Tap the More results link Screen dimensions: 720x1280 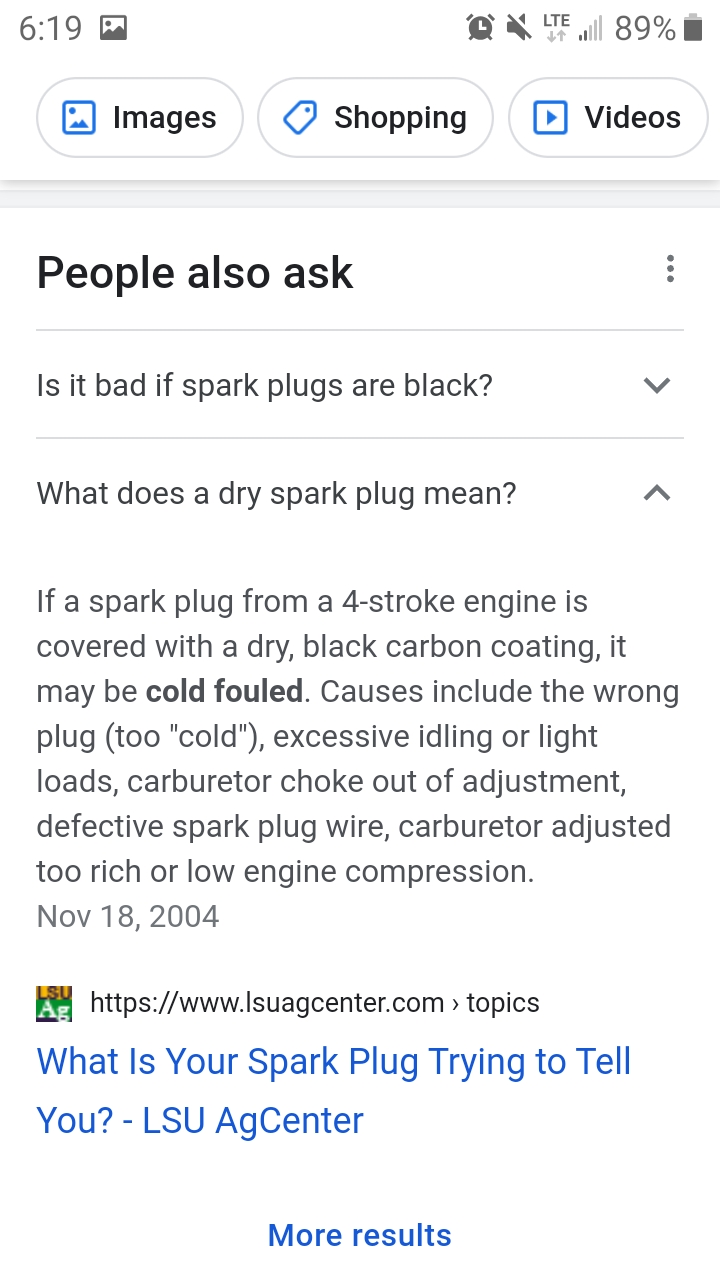[360, 1235]
